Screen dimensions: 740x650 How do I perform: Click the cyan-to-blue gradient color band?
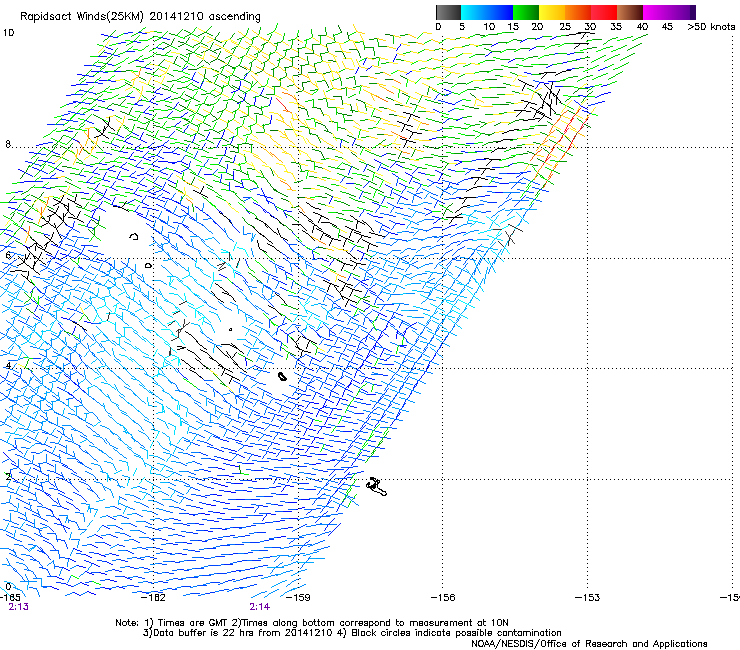(x=487, y=12)
